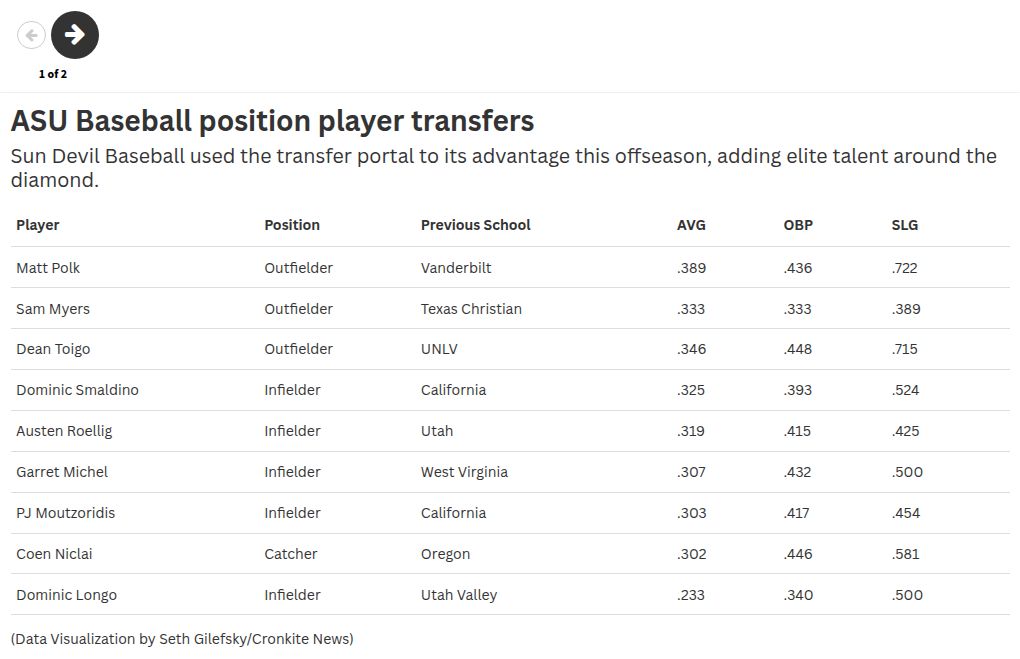Select the Player column header
Screen dimensions: 1020x659
(x=38, y=225)
